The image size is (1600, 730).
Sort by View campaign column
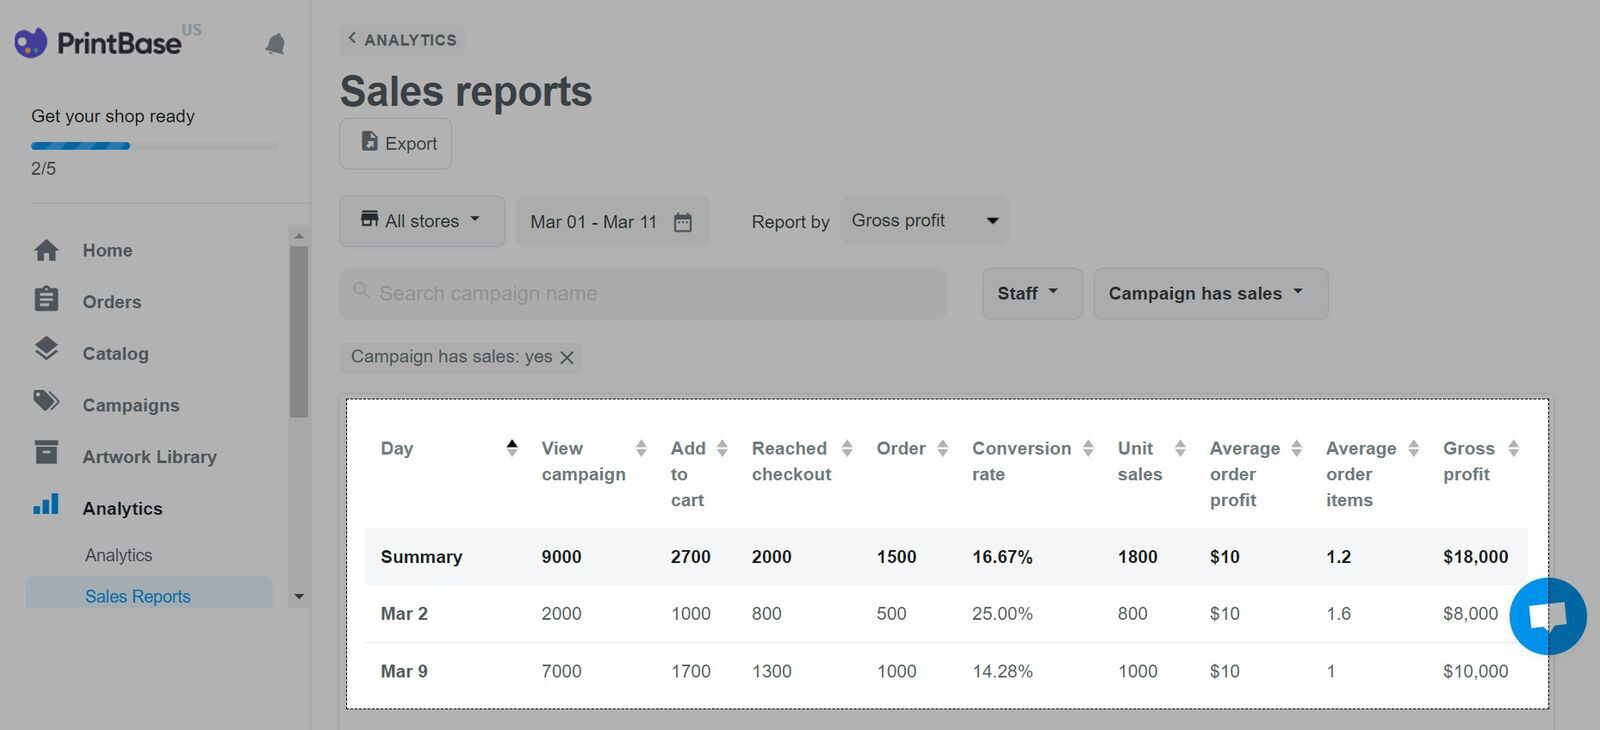[641, 448]
